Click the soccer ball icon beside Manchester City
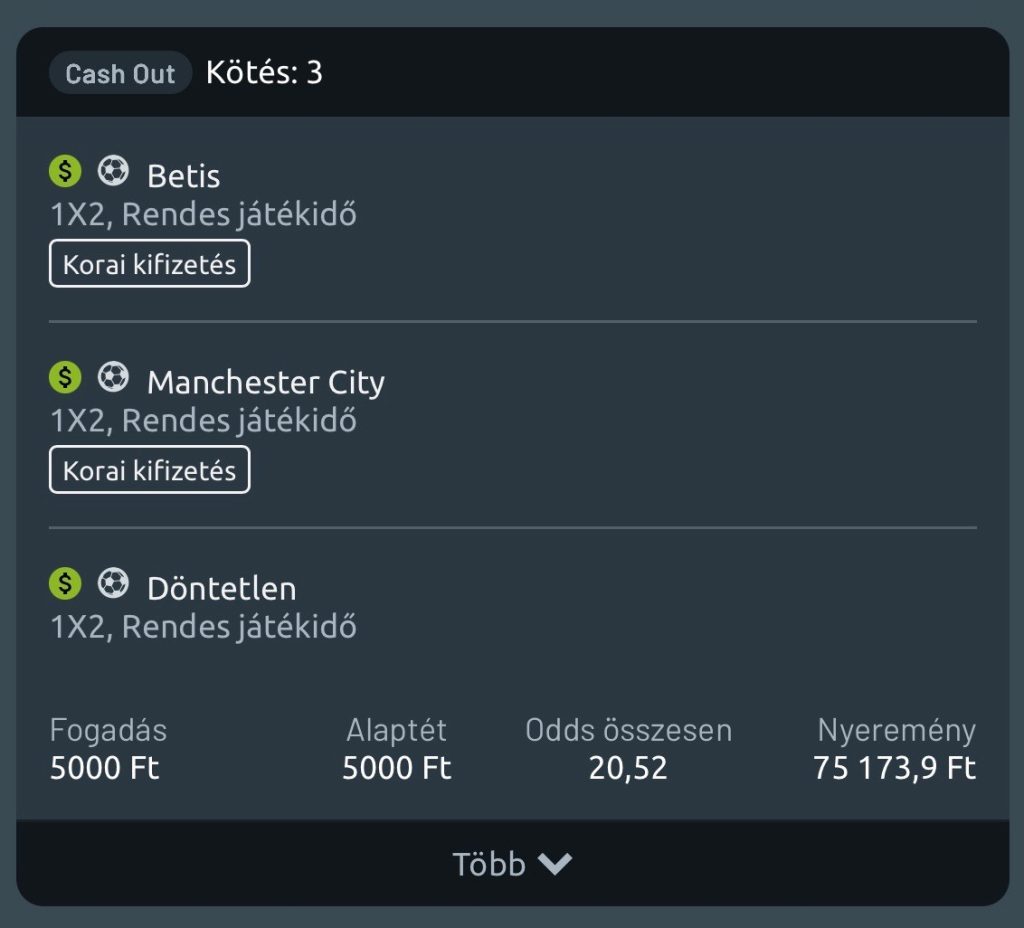 (x=113, y=377)
